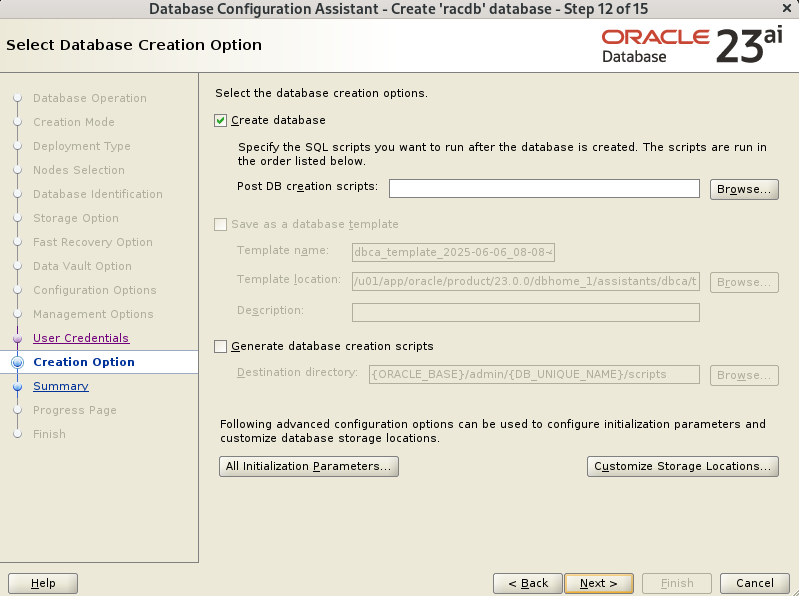
Task: Select the Creation Option step
Action: 84,362
